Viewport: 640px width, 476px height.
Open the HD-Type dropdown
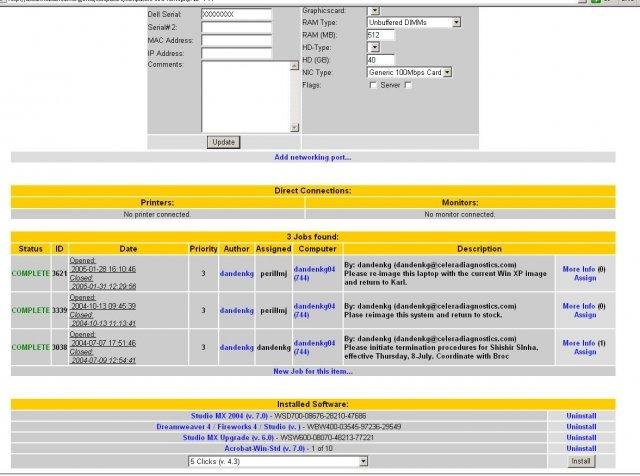coord(374,47)
